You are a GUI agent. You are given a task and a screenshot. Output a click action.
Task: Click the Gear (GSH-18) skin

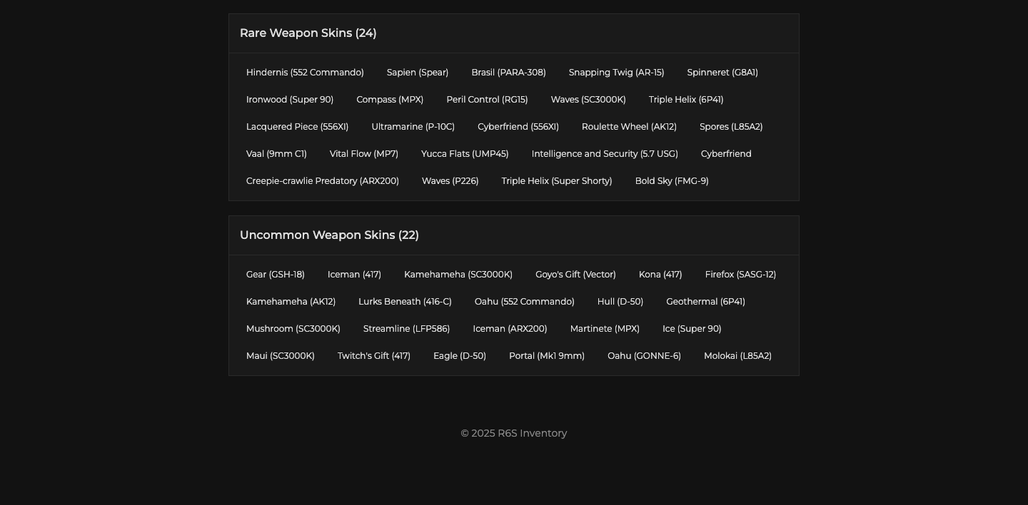pyautogui.click(x=275, y=275)
